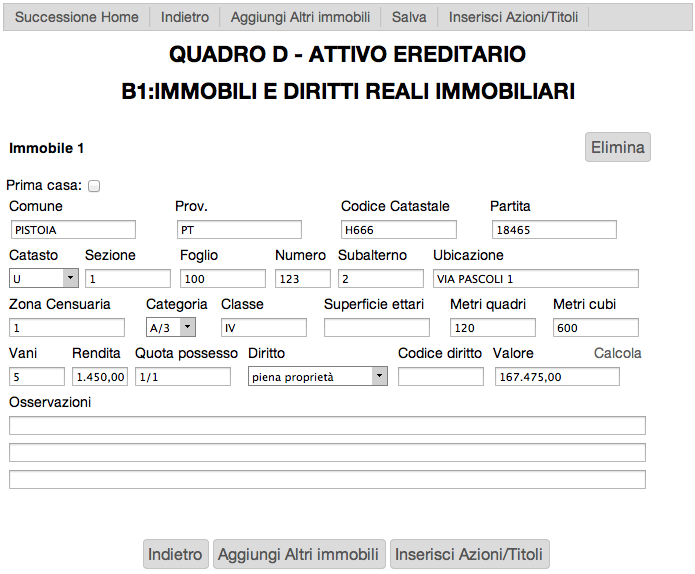Viewport: 695px width, 574px height.
Task: Select the empty Superficie ettari field
Action: 376,327
